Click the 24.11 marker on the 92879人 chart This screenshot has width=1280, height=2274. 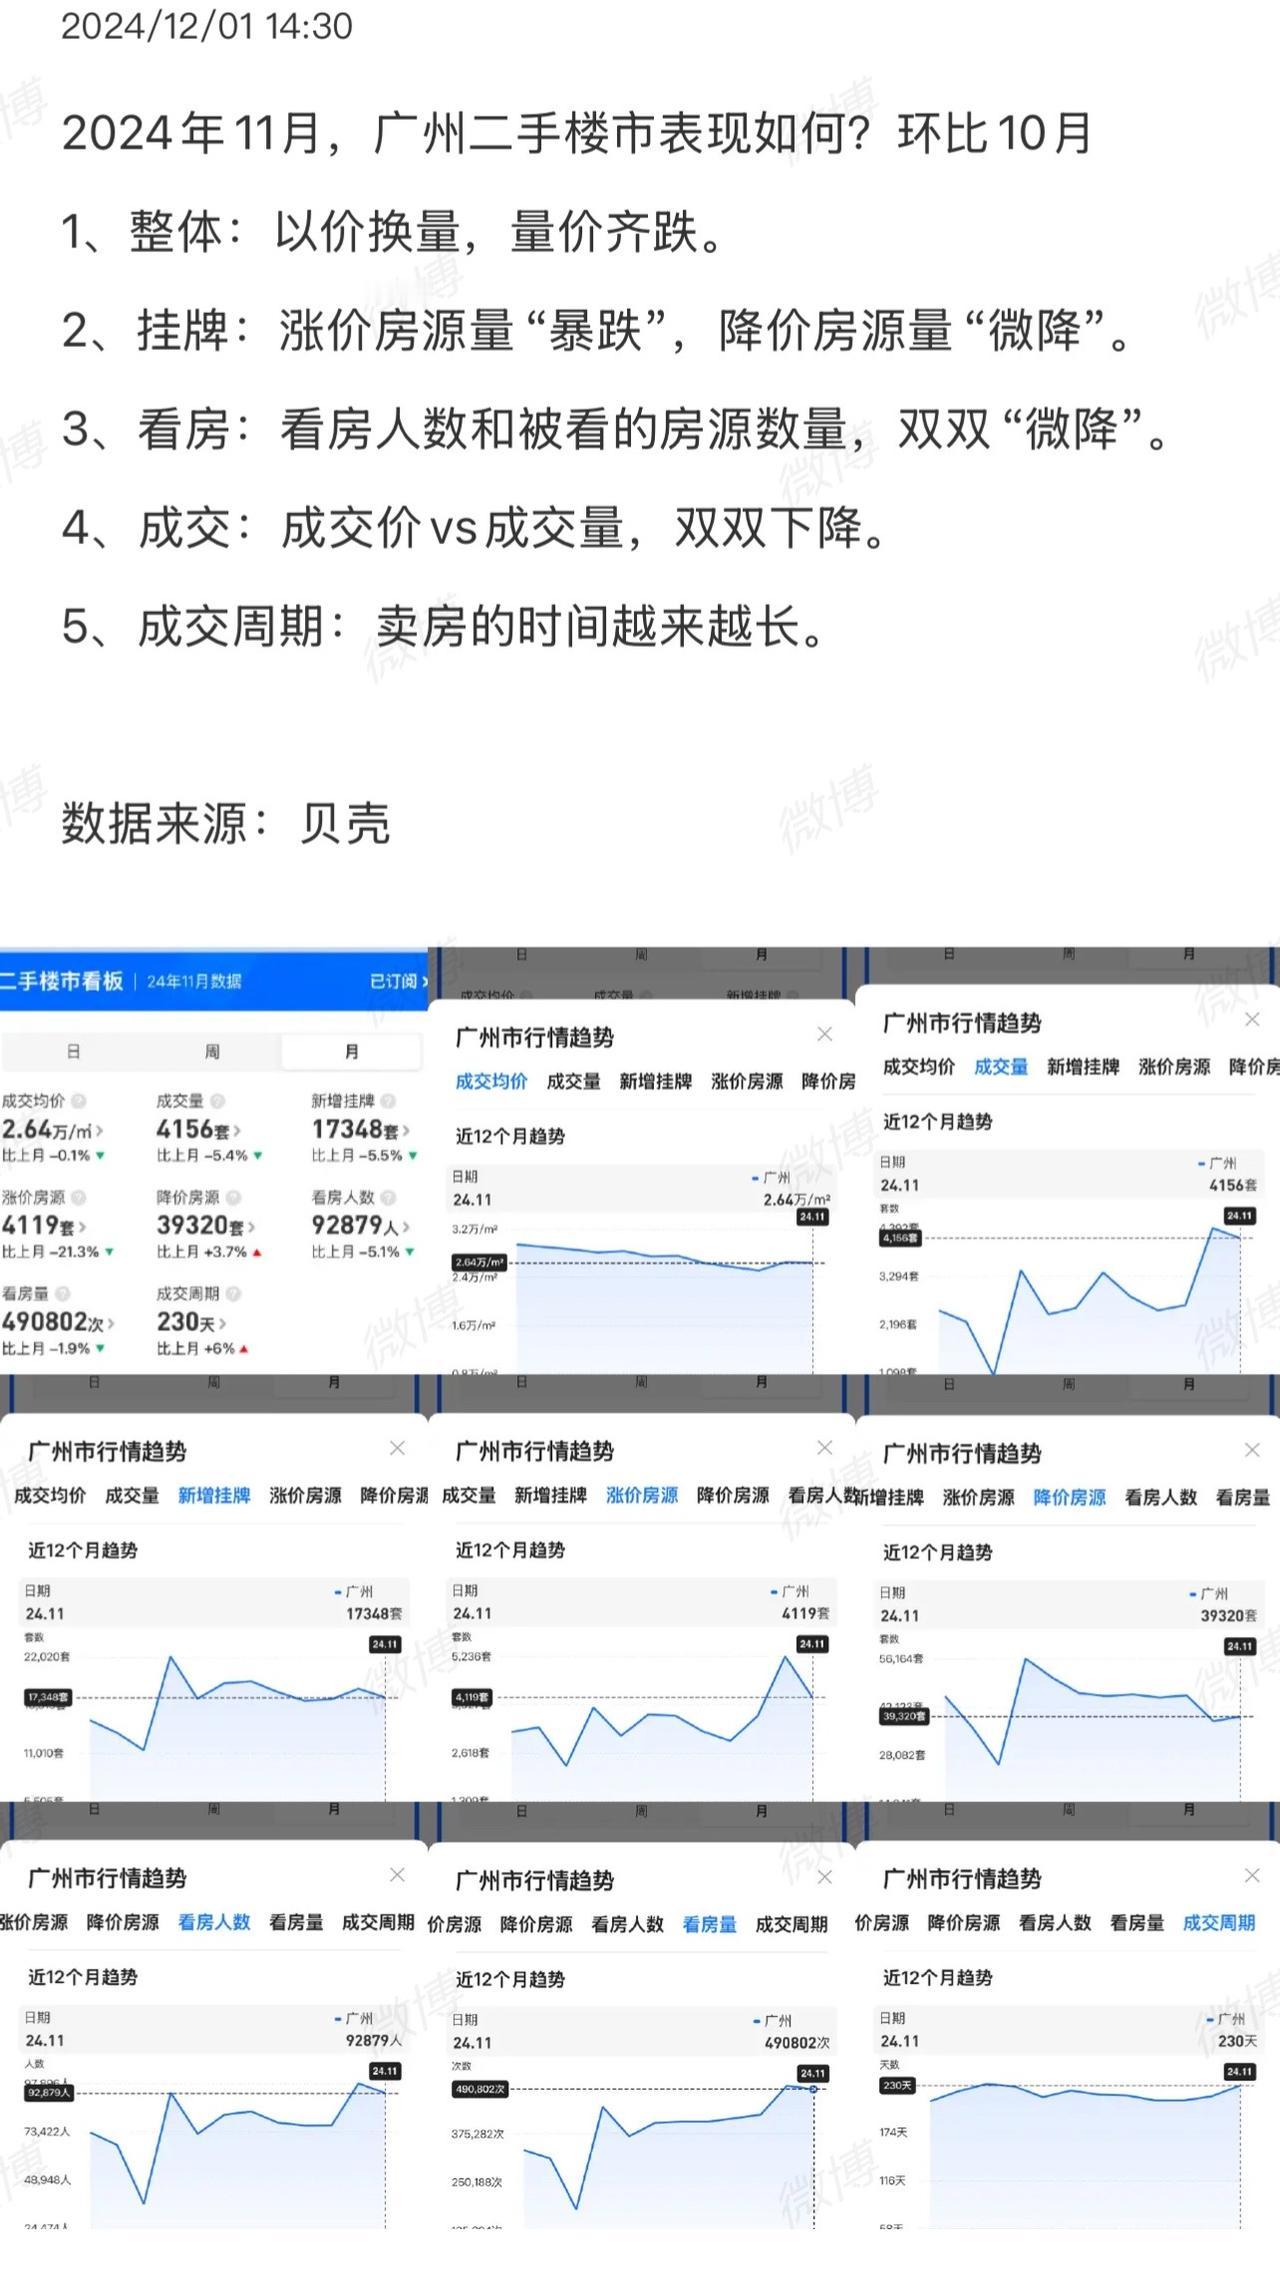(385, 2071)
